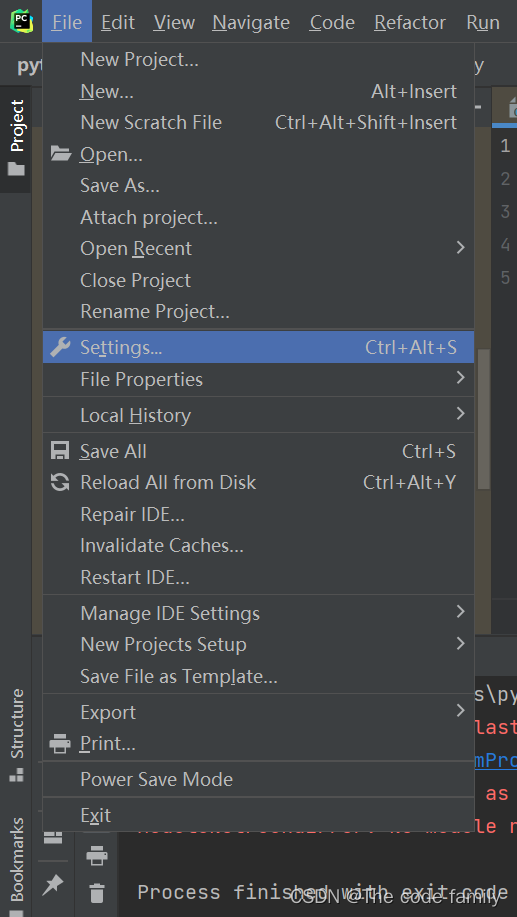Open the Navigate menu

click(251, 22)
